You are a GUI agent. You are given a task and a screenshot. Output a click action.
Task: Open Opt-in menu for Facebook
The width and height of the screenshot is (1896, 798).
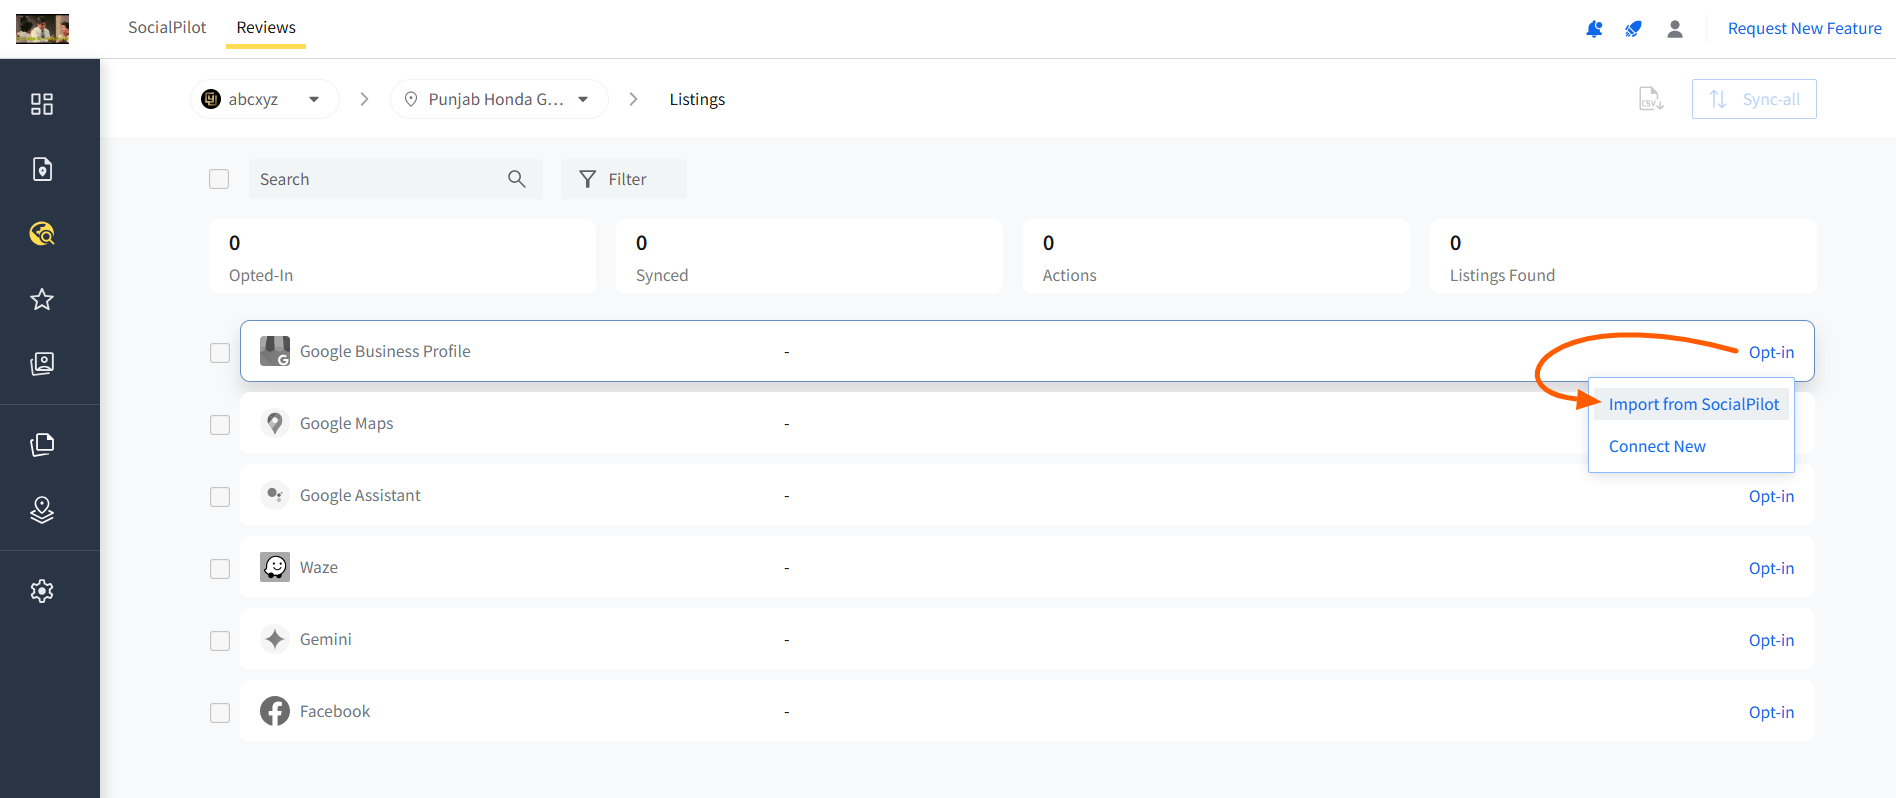pos(1771,712)
